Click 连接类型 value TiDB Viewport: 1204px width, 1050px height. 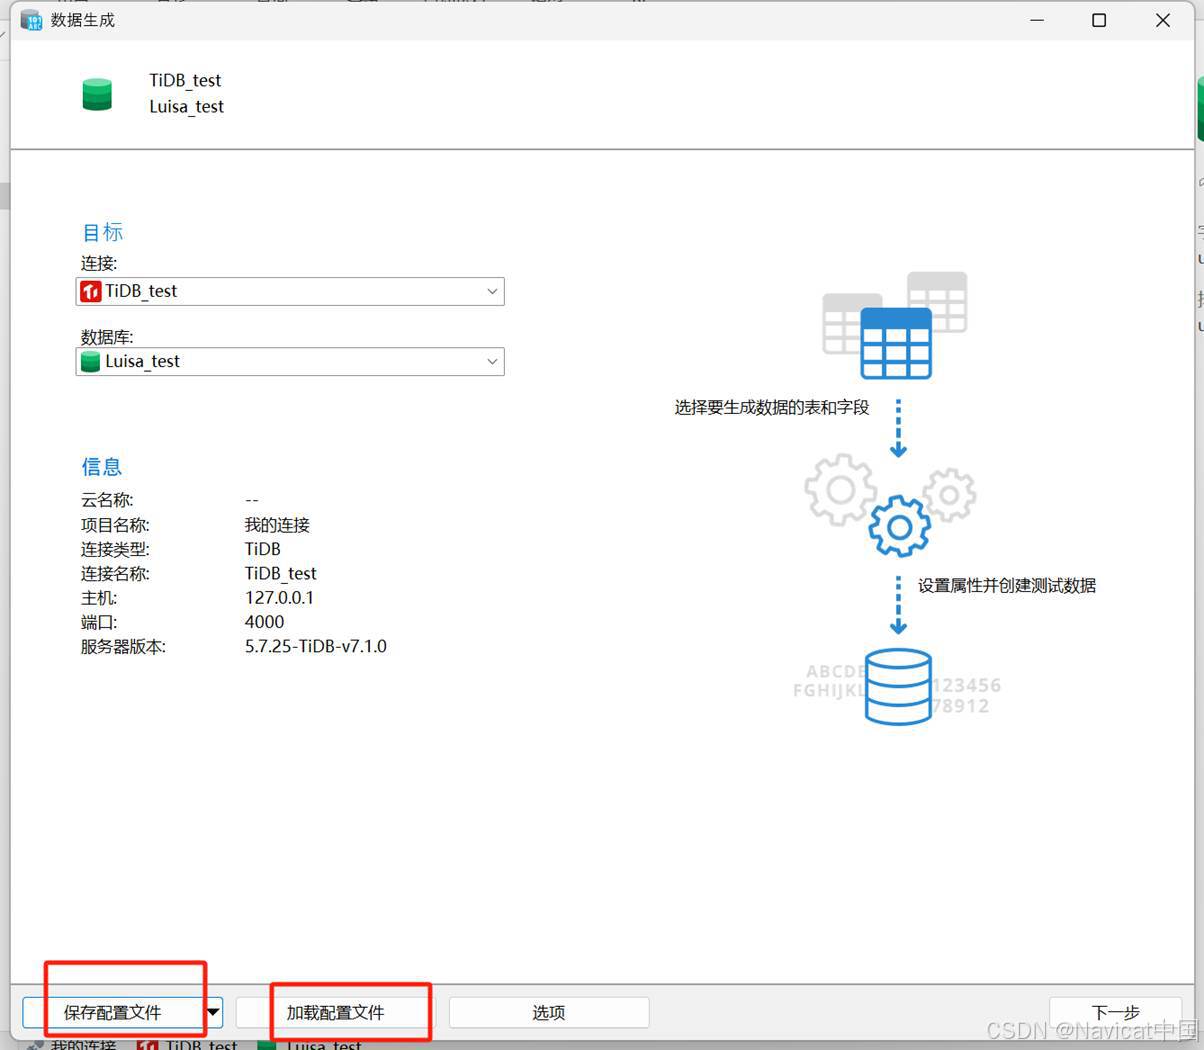(x=262, y=548)
